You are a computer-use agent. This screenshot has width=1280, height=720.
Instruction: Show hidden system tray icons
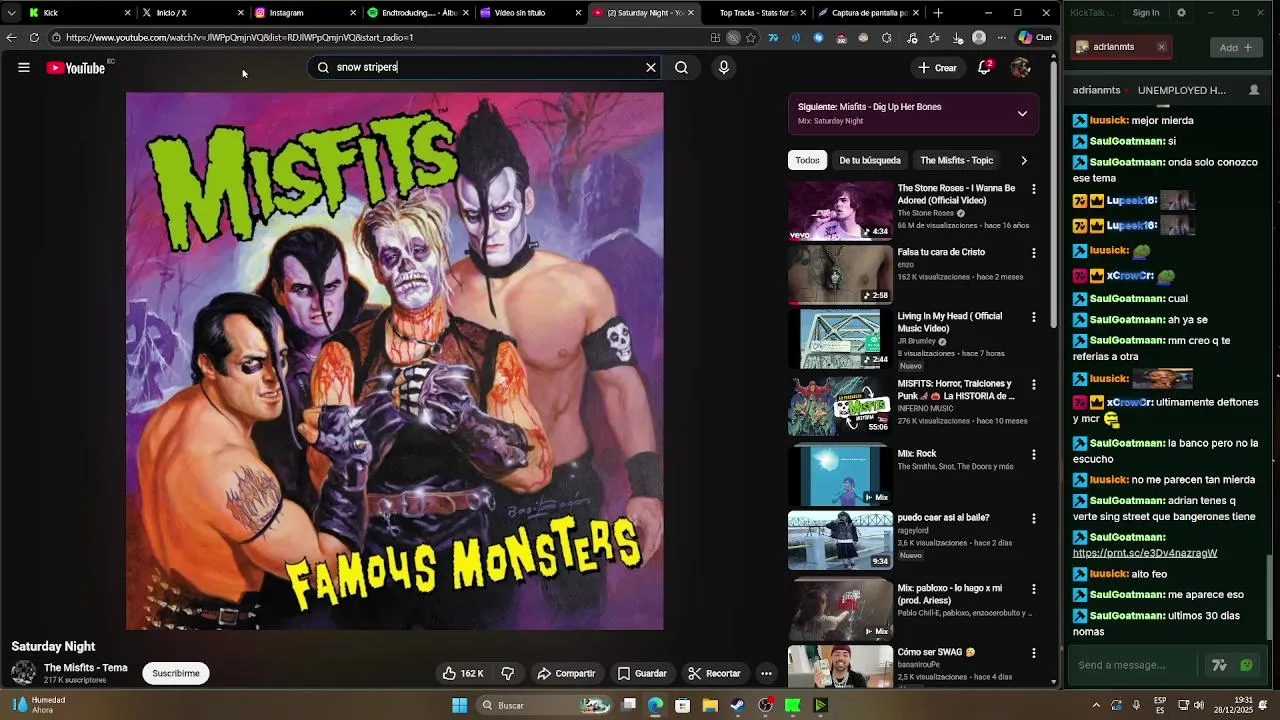(x=1096, y=705)
